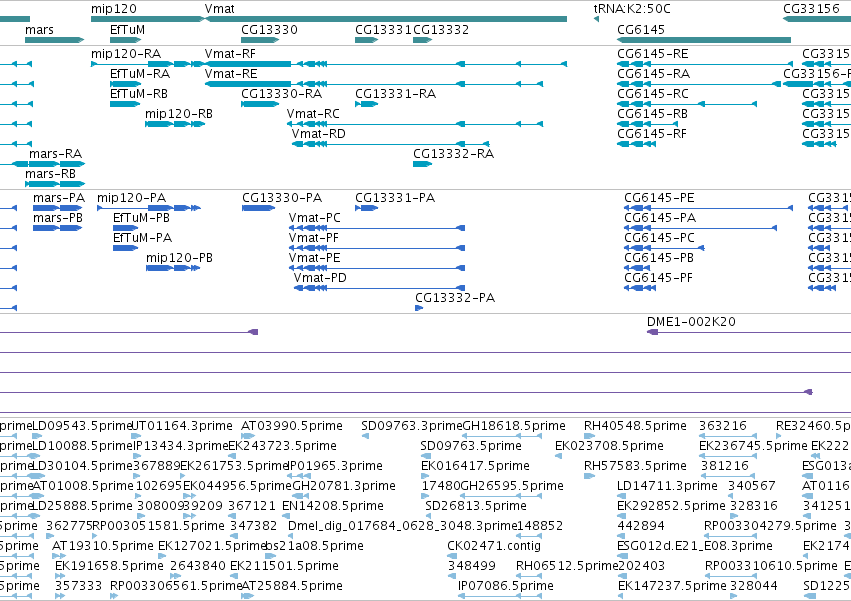Click the Vmat-PD protein label

[x=320, y=278]
